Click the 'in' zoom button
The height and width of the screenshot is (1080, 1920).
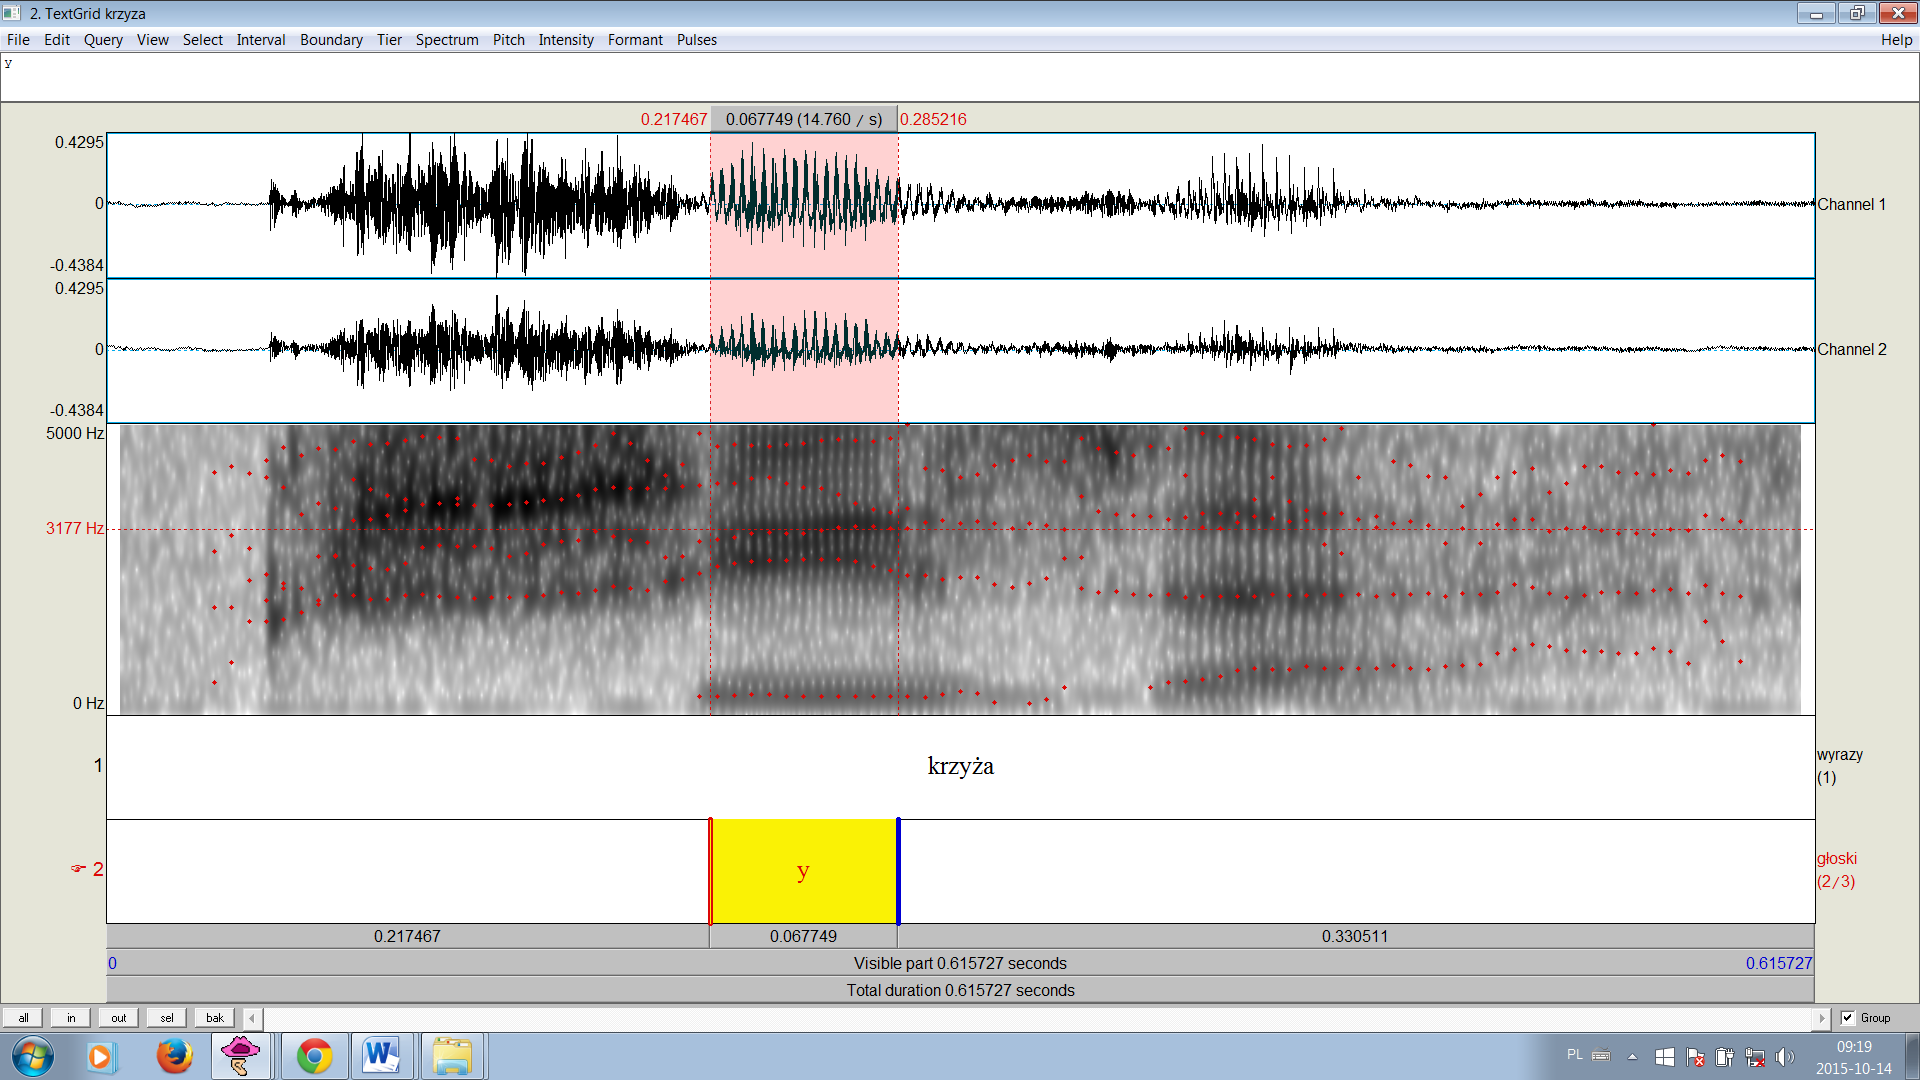71,1018
